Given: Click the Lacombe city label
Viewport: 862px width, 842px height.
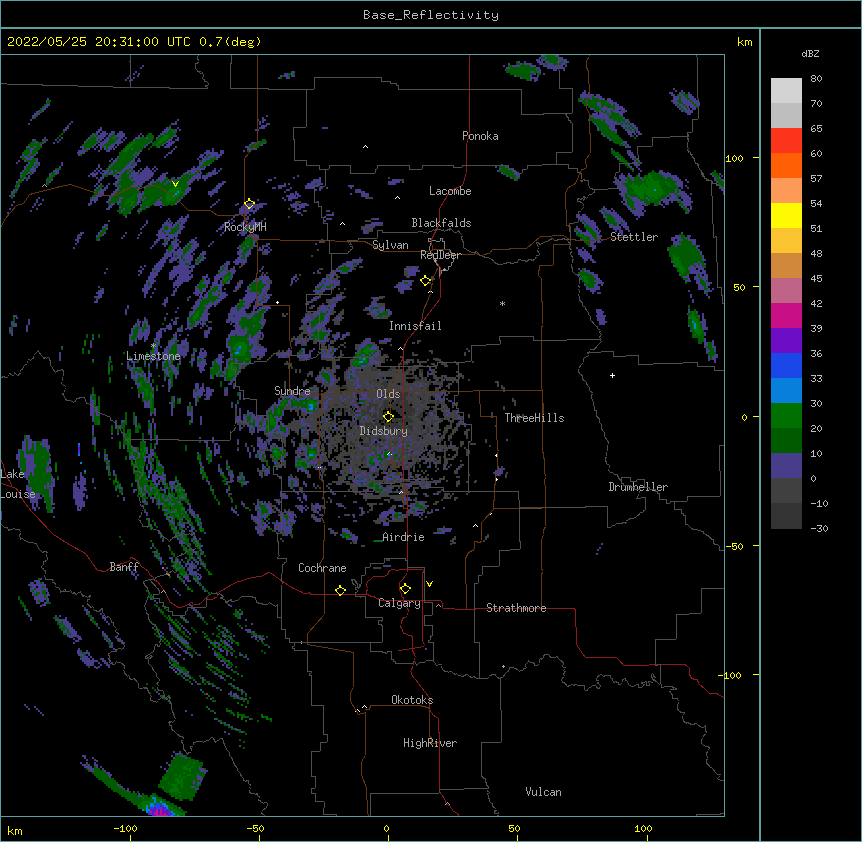Looking at the screenshot, I should coord(450,191).
